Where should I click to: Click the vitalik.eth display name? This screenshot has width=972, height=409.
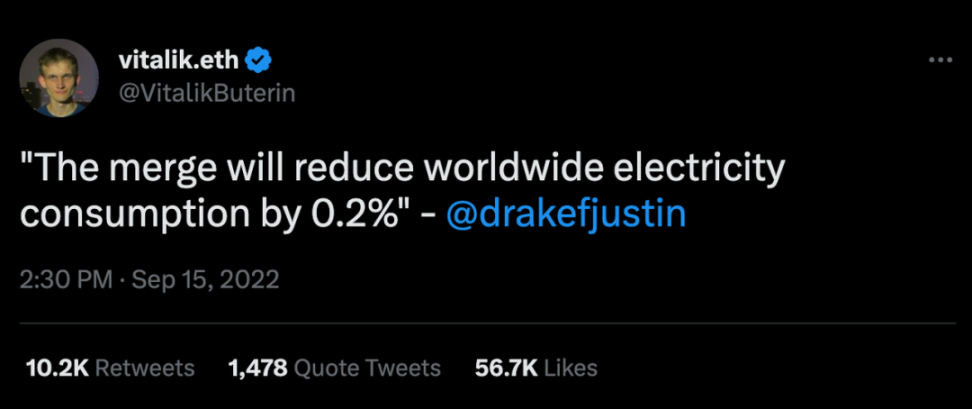(181, 61)
